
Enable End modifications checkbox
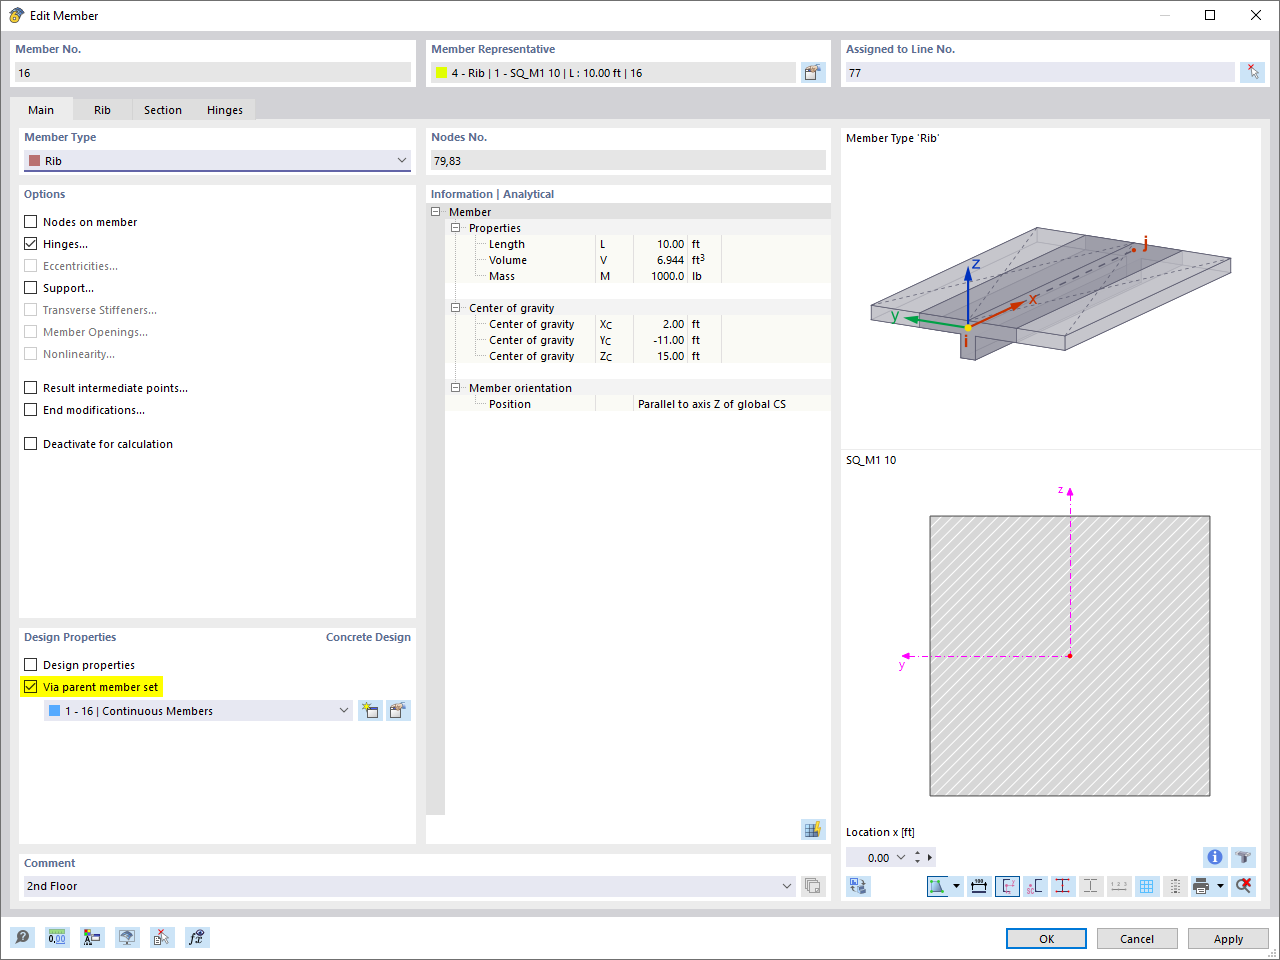click(x=31, y=410)
